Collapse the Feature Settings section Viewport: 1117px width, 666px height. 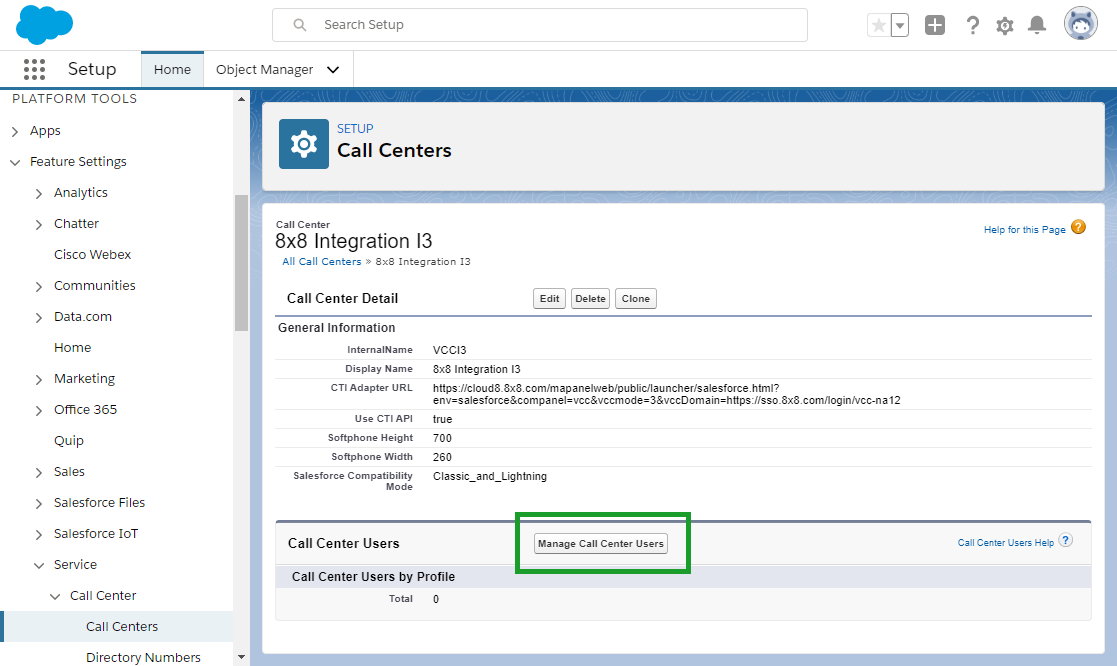coord(15,162)
